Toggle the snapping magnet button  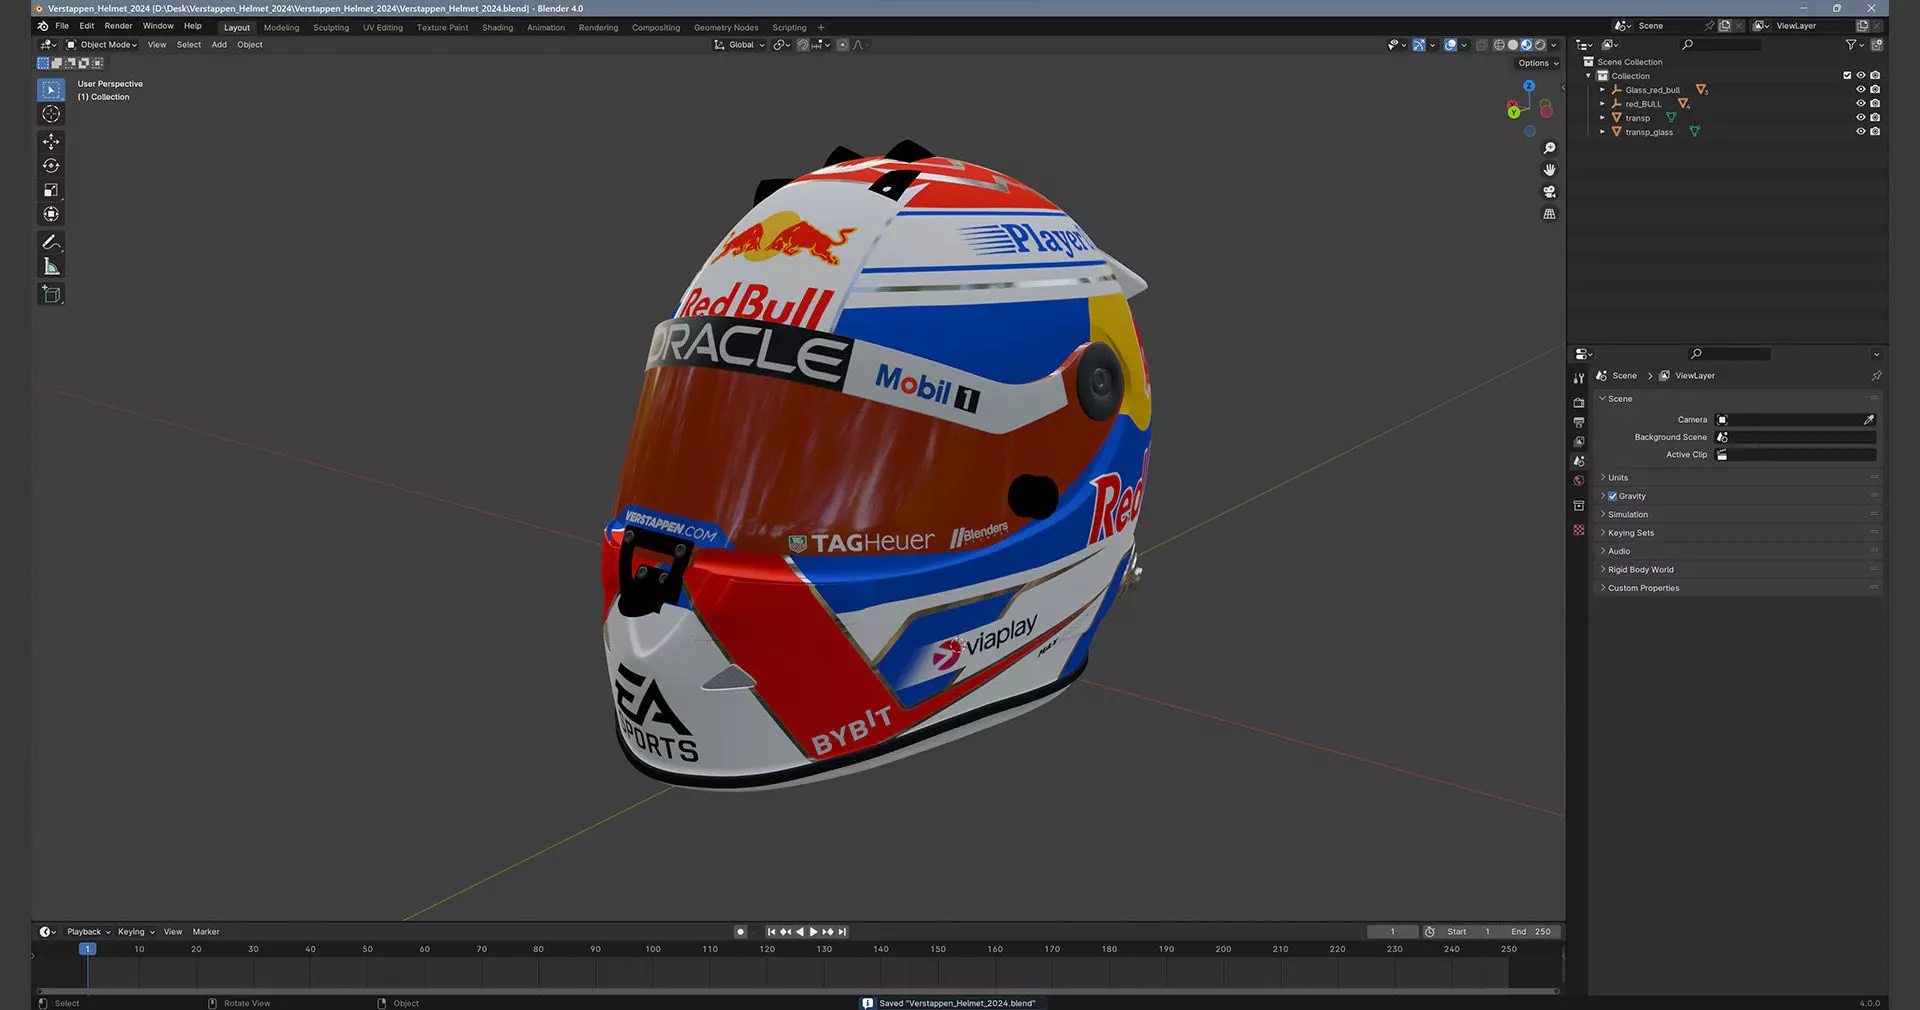(802, 45)
